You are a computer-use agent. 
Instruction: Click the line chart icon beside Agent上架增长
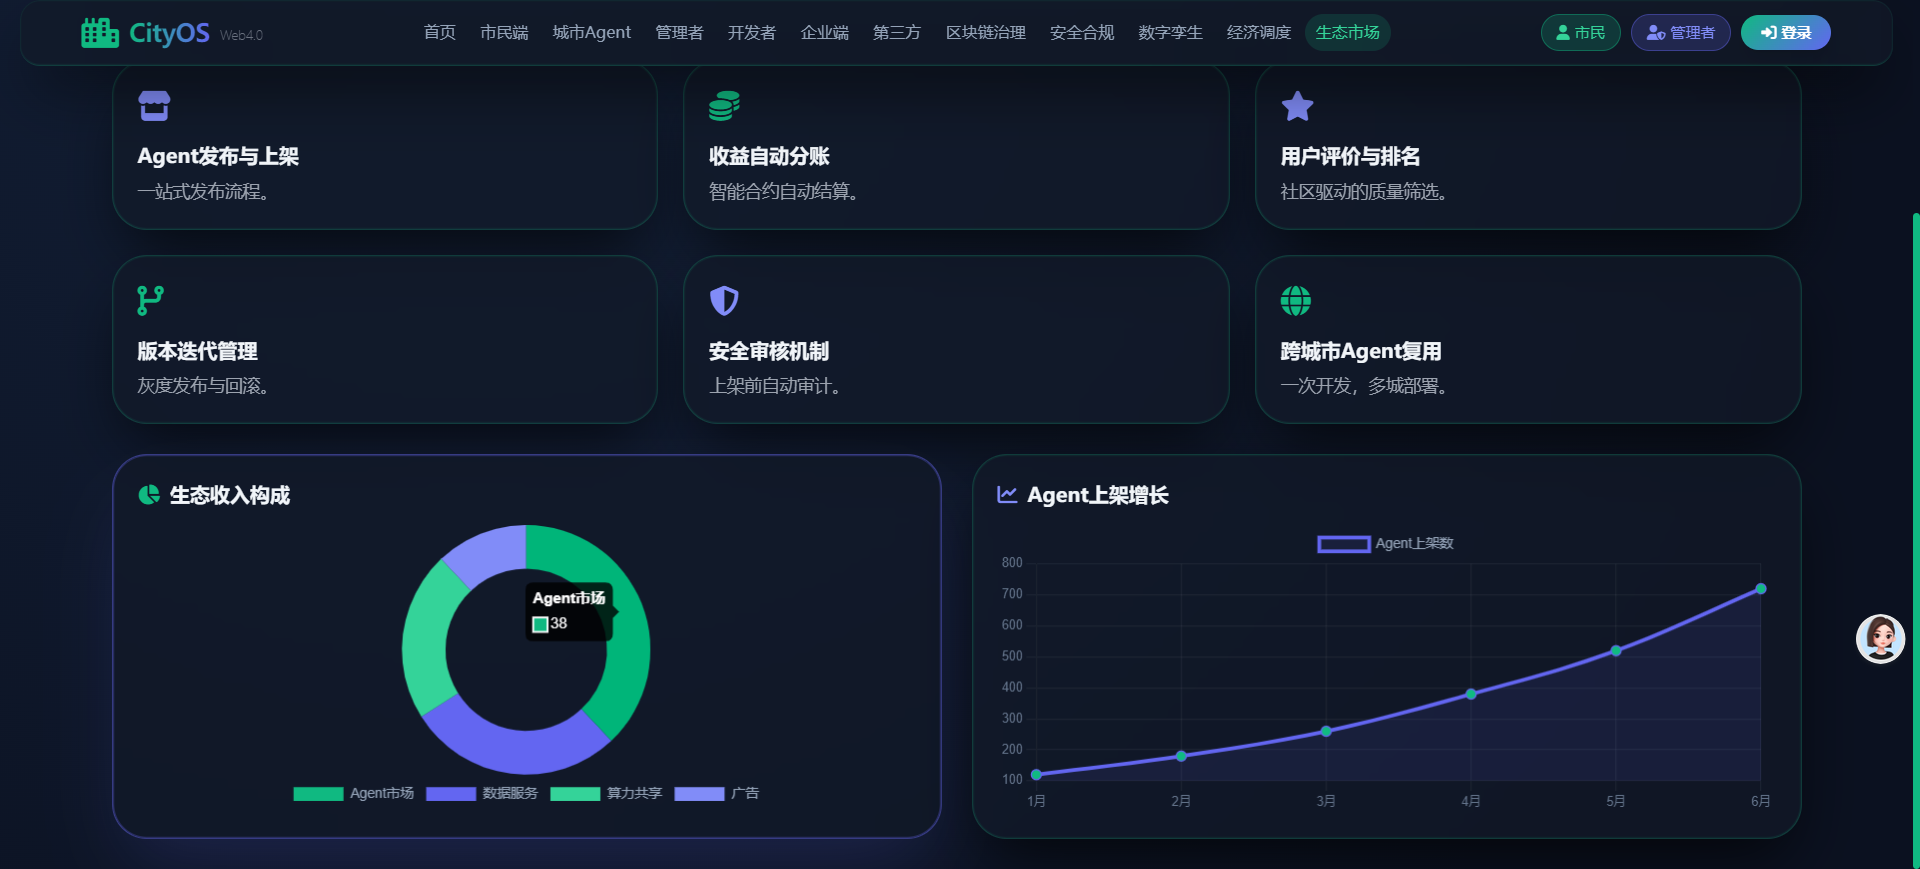(1007, 495)
